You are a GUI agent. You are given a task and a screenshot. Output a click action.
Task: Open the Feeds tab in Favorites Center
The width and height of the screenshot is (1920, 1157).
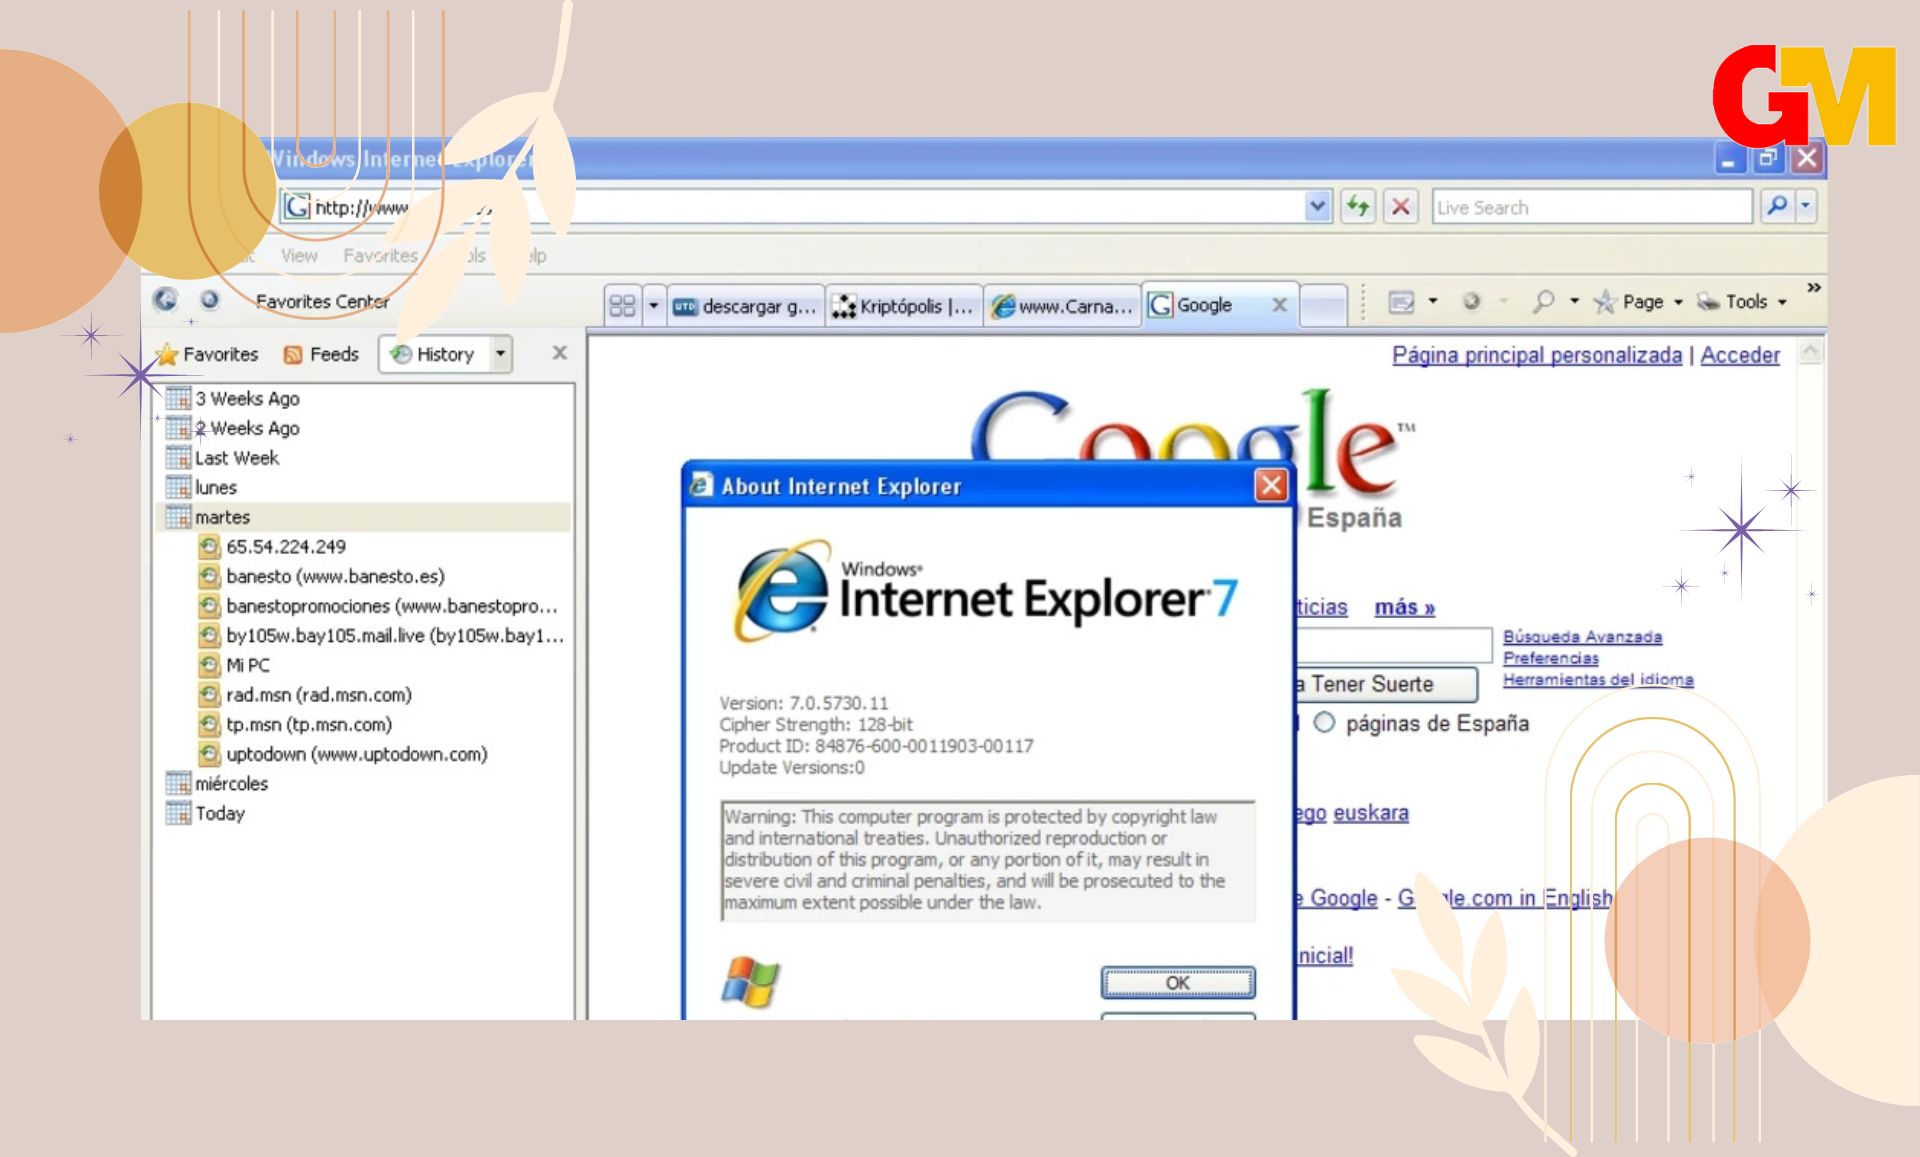[321, 354]
